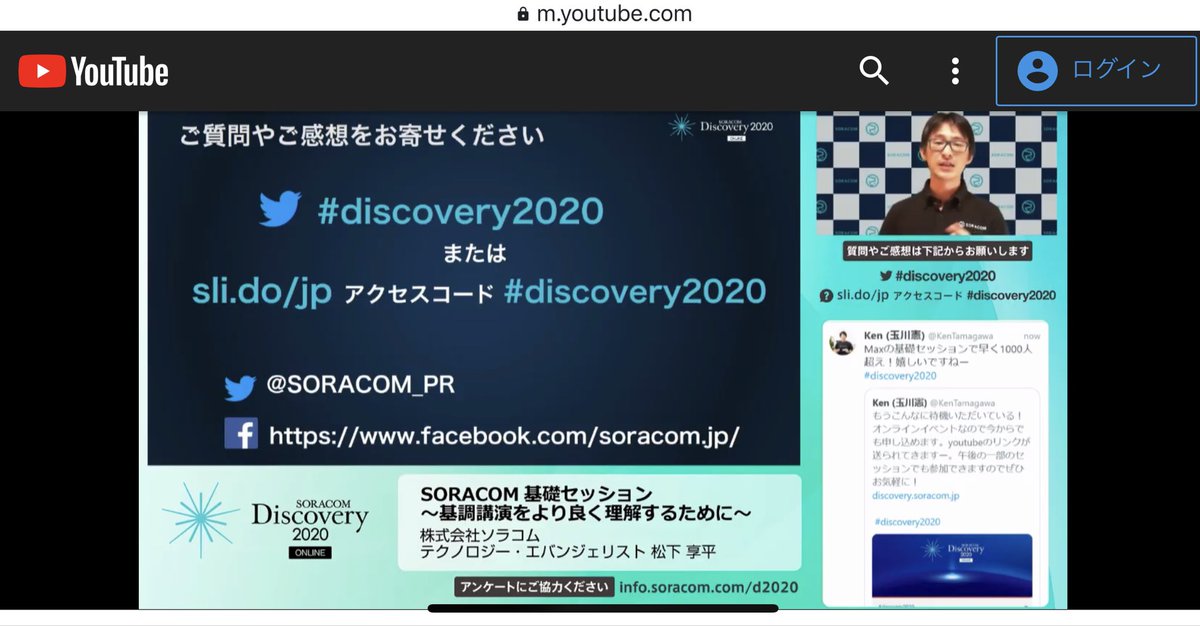Open the YouTube home logo
Screen dimensions: 1200x626
[x=94, y=71]
